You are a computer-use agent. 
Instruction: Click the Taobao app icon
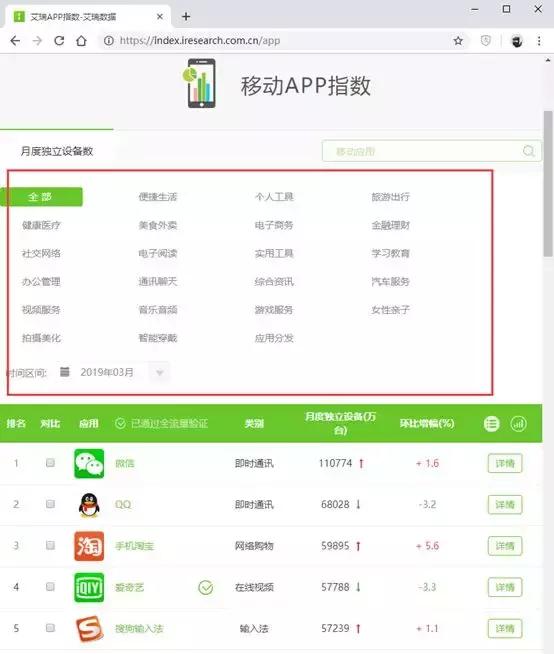point(89,546)
